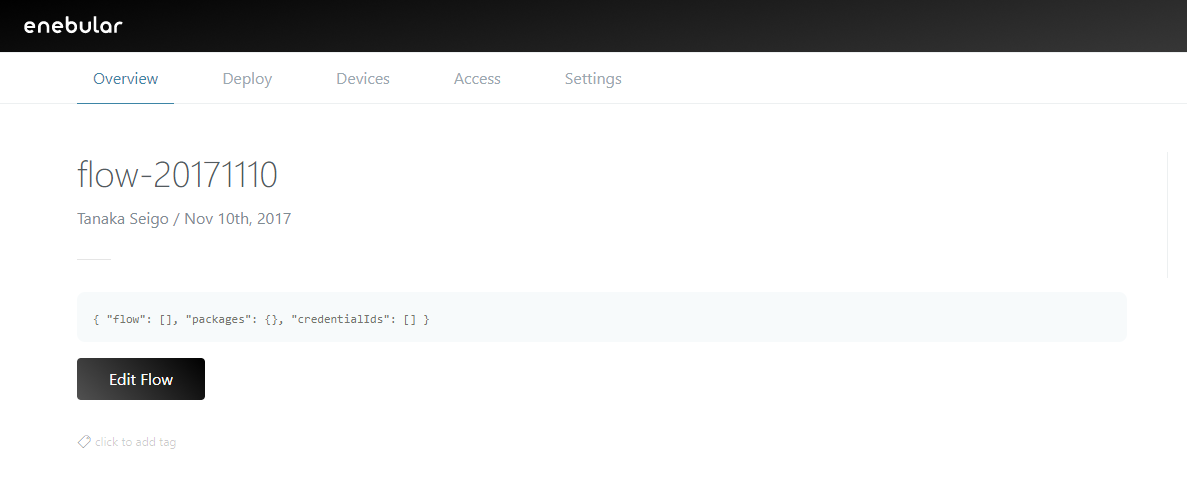The height and width of the screenshot is (501, 1187).
Task: Open the Deploy tab
Action: (x=247, y=78)
